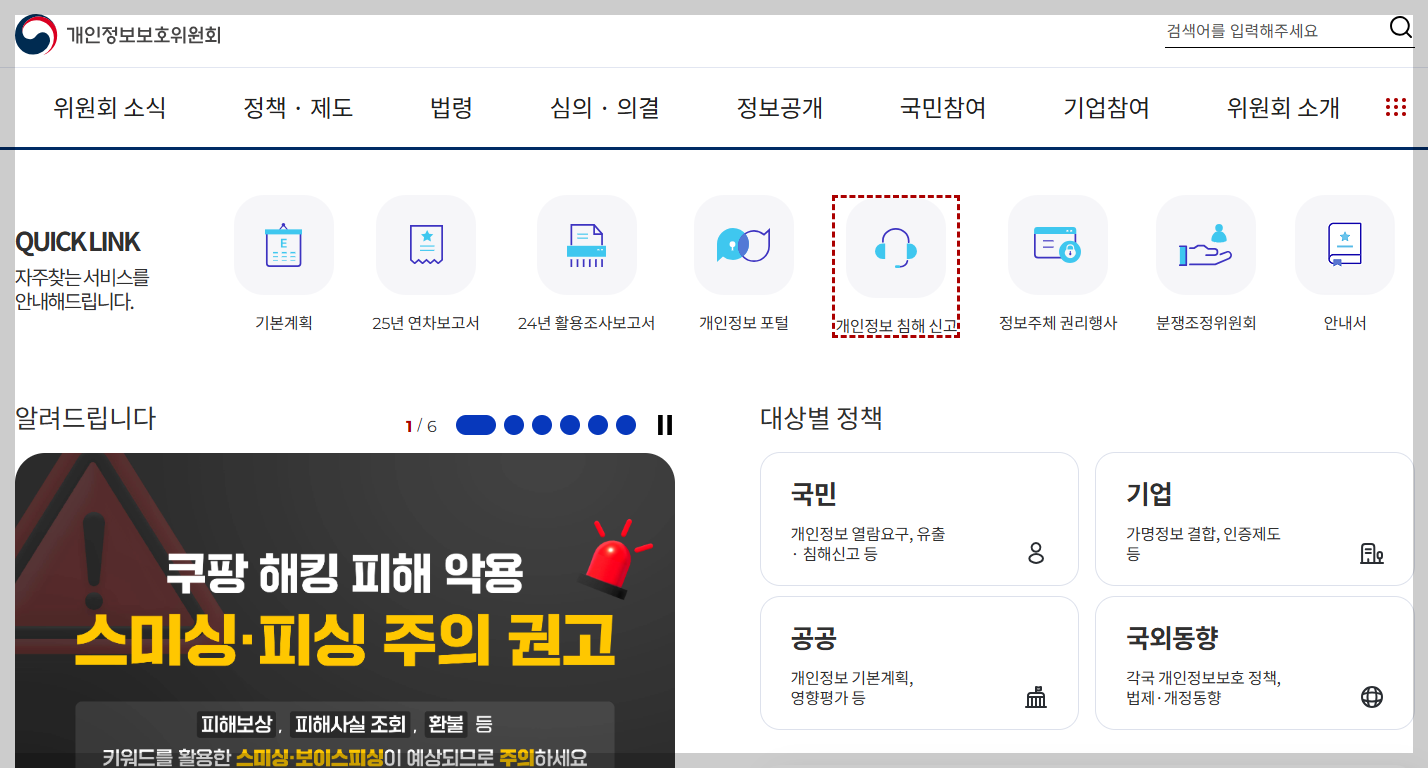1428x768 pixels.
Task: Open the 국민 policy card heading
Action: click(813, 494)
